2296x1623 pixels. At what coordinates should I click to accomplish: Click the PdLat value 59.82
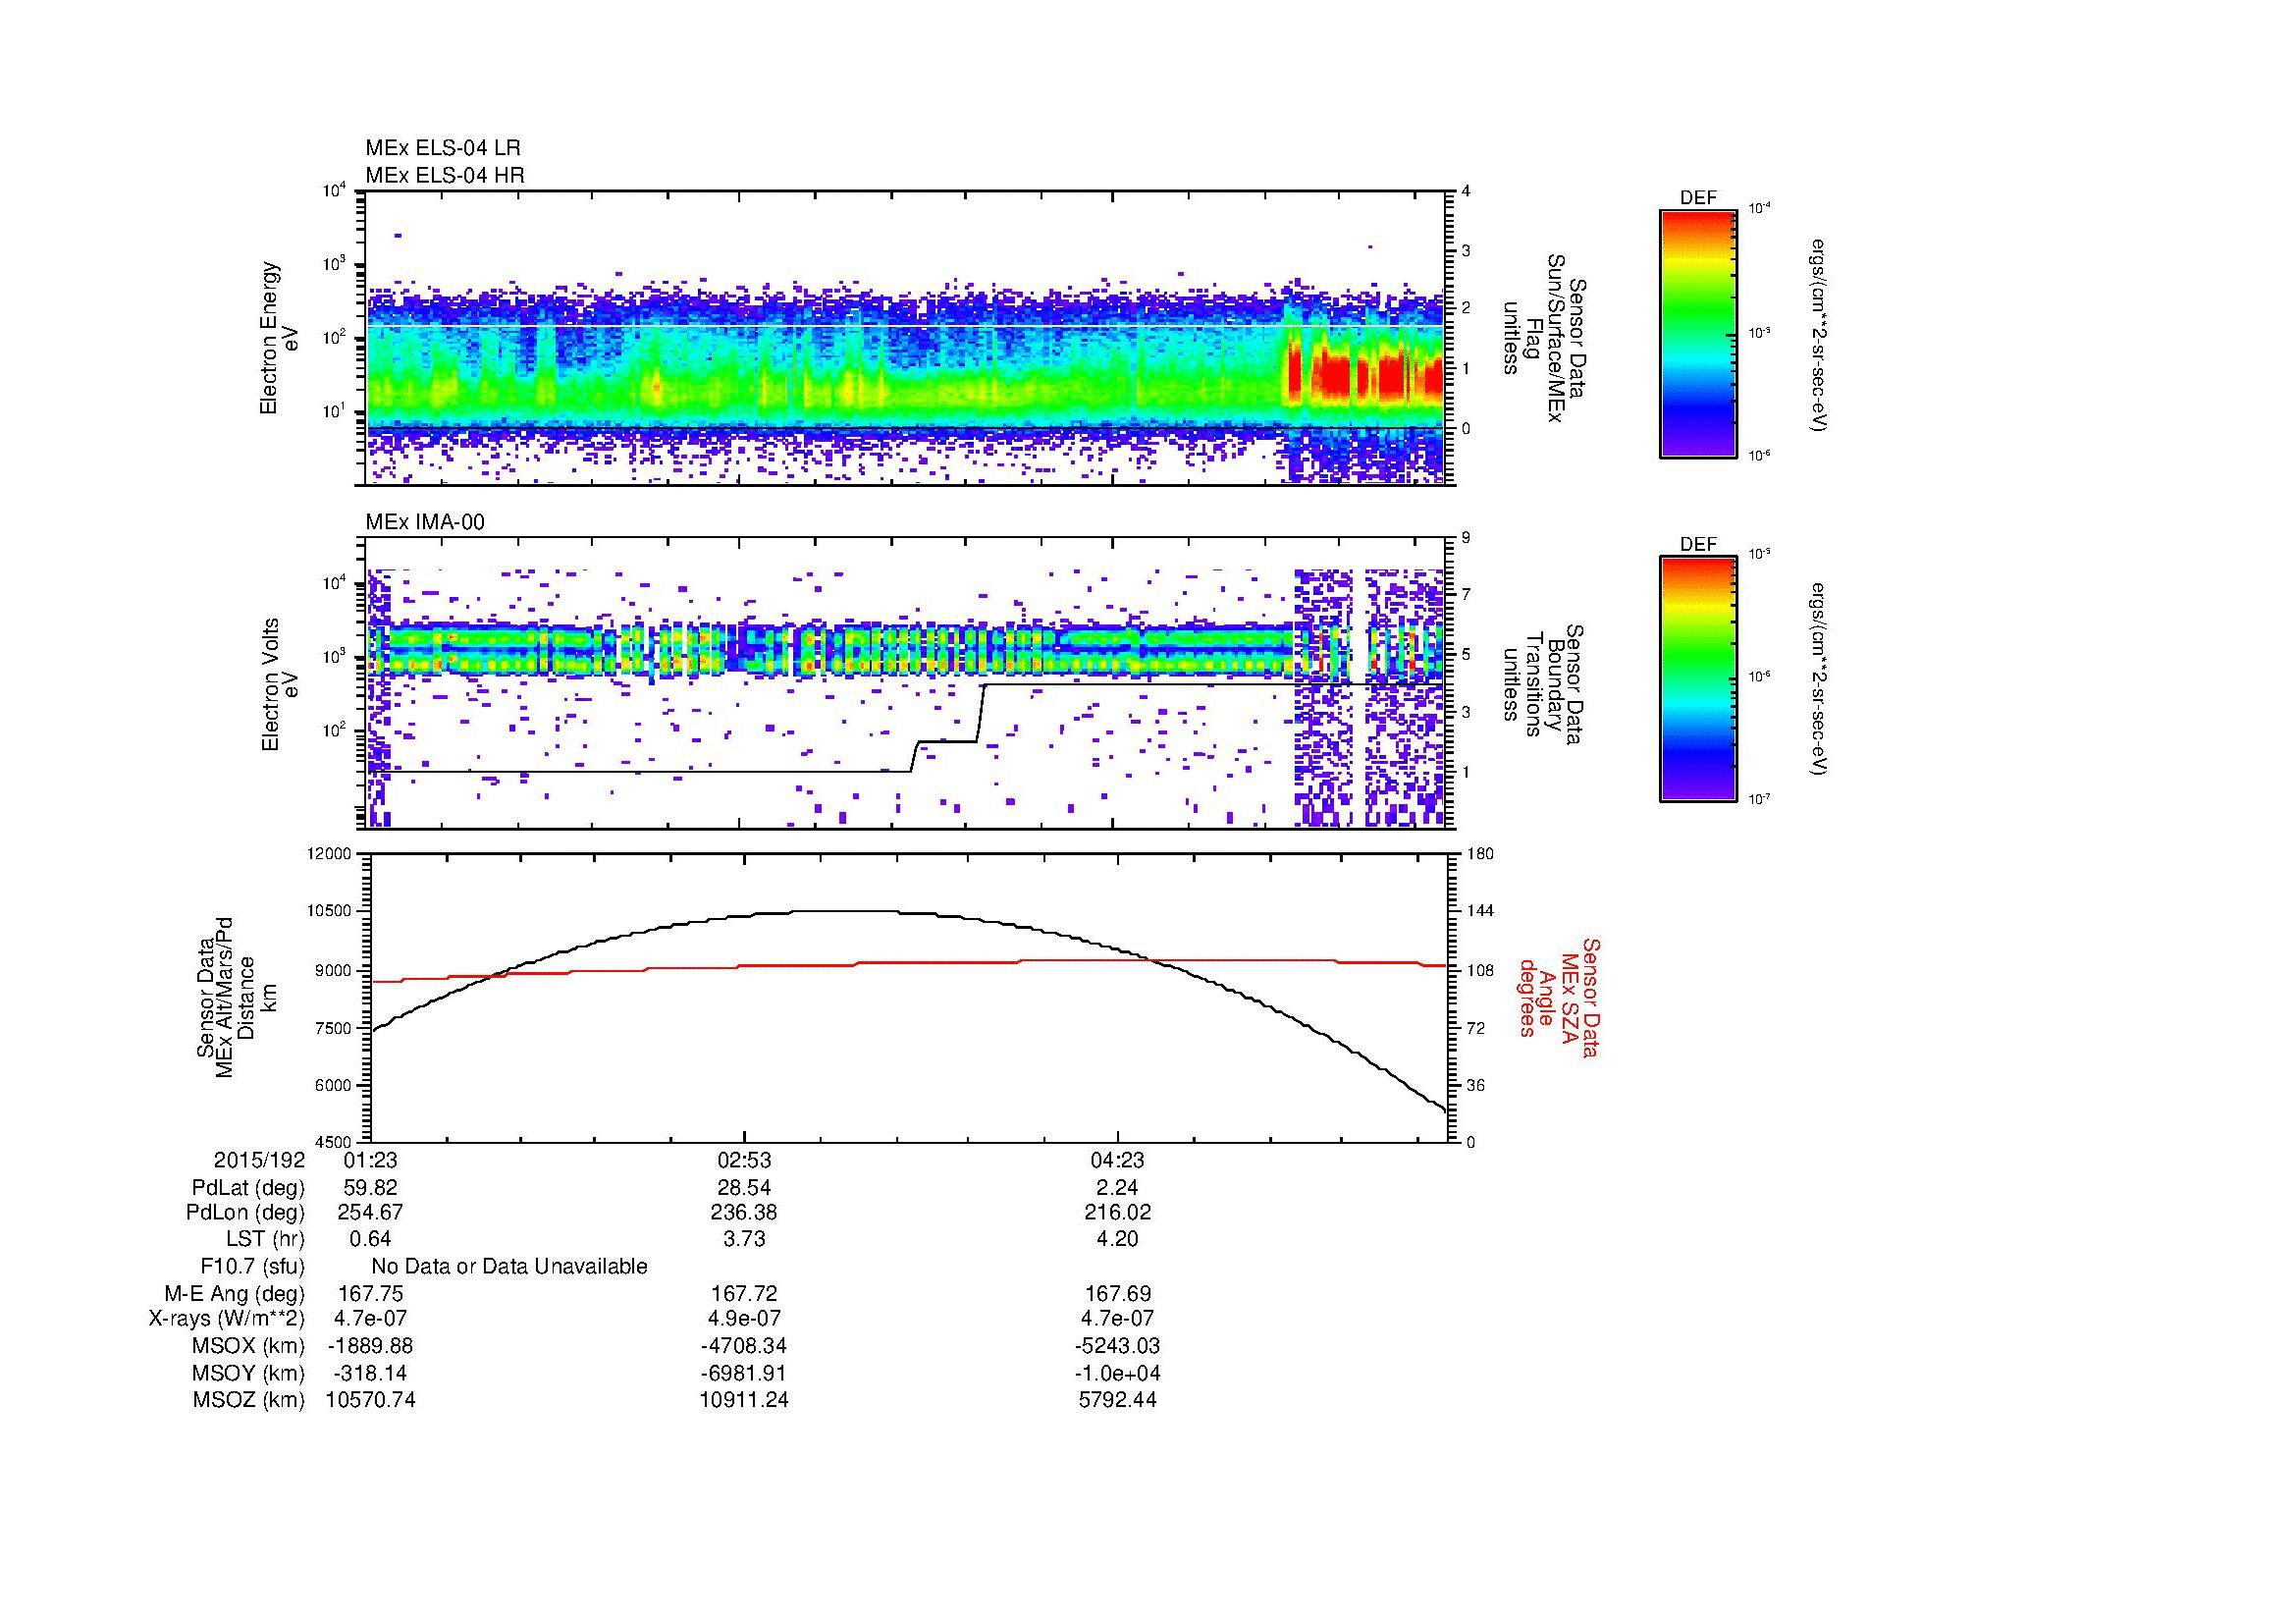click(370, 1188)
